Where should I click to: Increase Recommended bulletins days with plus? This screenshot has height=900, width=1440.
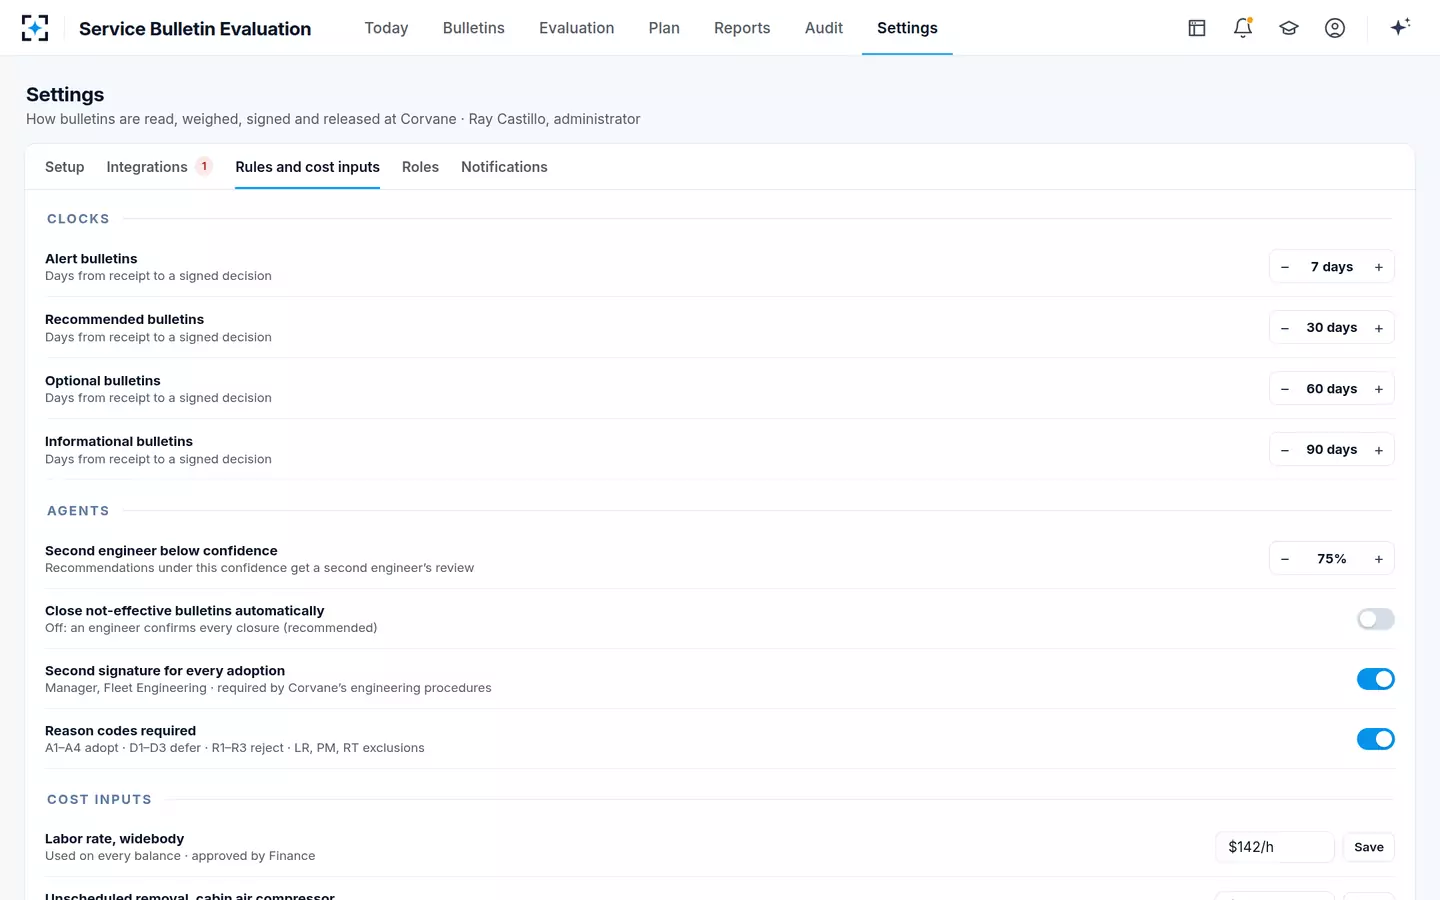tap(1379, 328)
